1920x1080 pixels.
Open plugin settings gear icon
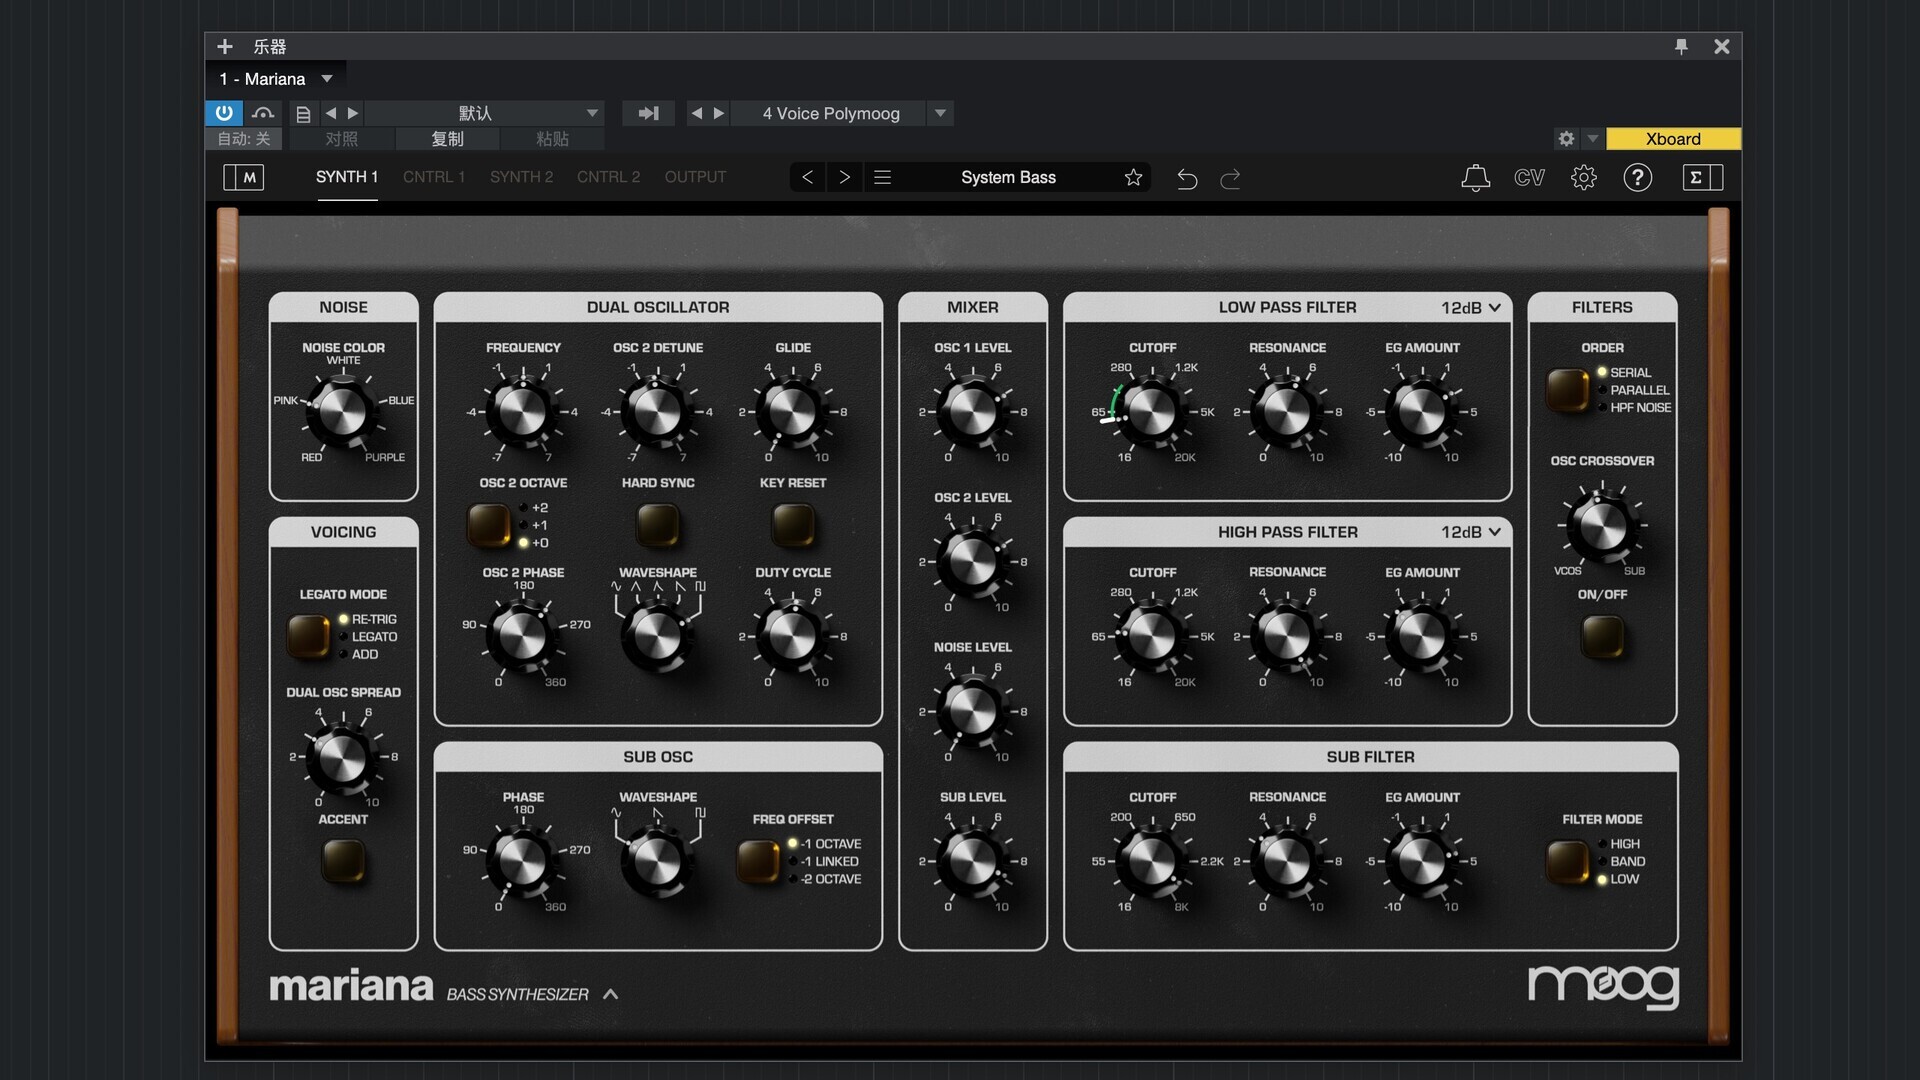[1583, 178]
